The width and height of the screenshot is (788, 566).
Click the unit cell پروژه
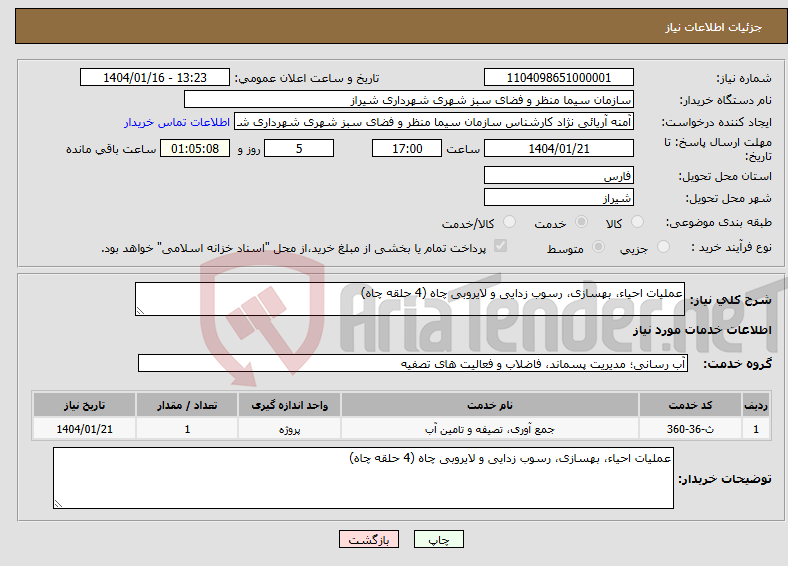(289, 429)
